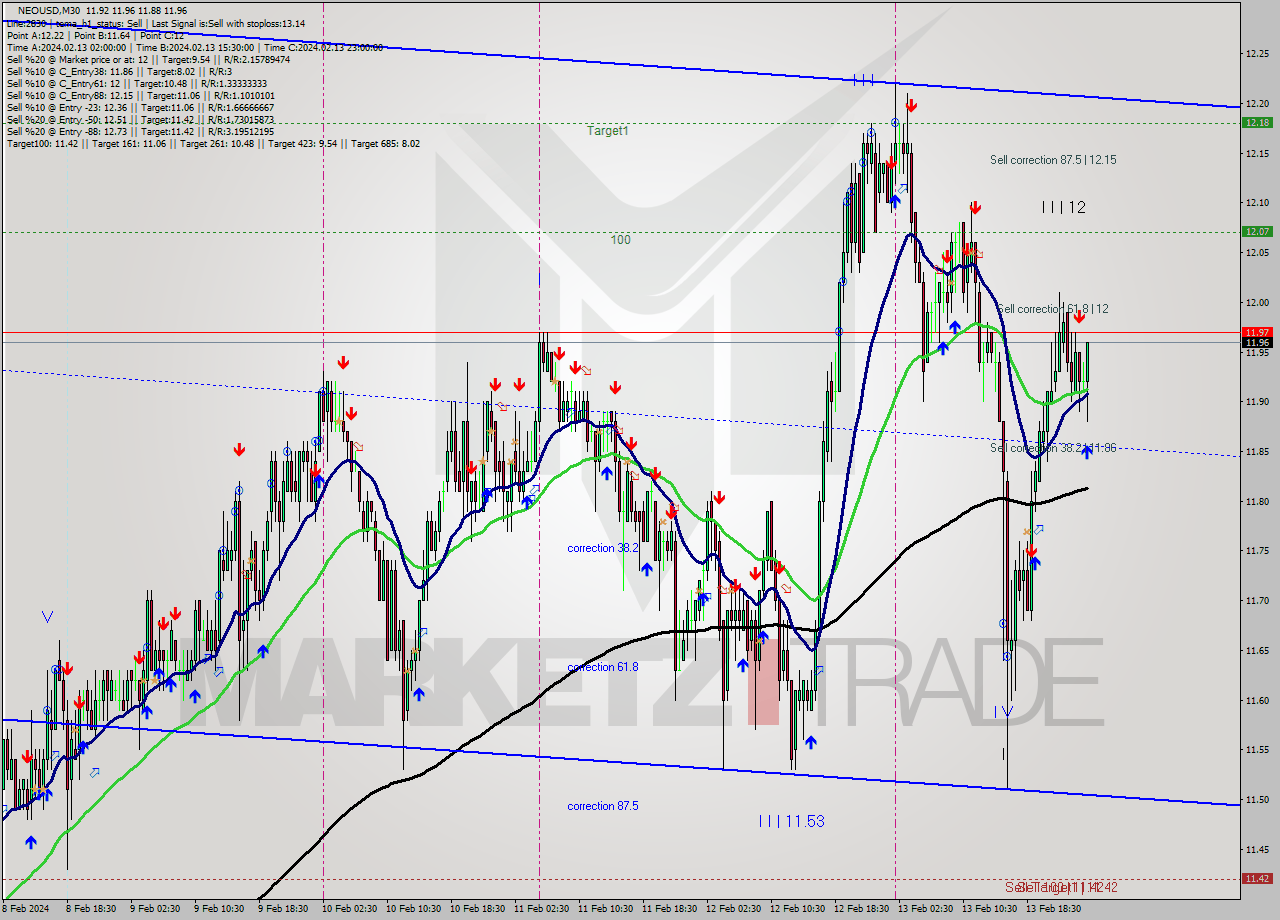This screenshot has width=1280, height=920.
Task: Click the 12.00 price axis value
Action: pyautogui.click(x=1257, y=302)
